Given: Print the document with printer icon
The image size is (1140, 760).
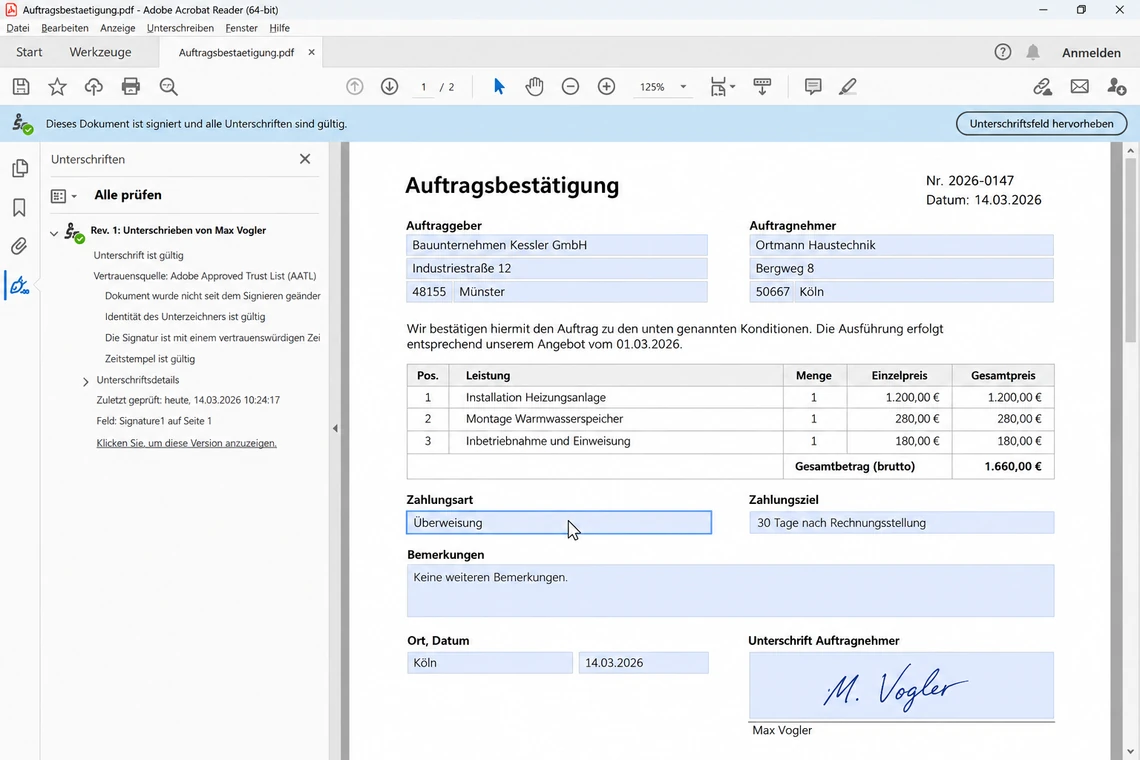Looking at the screenshot, I should click(x=131, y=87).
